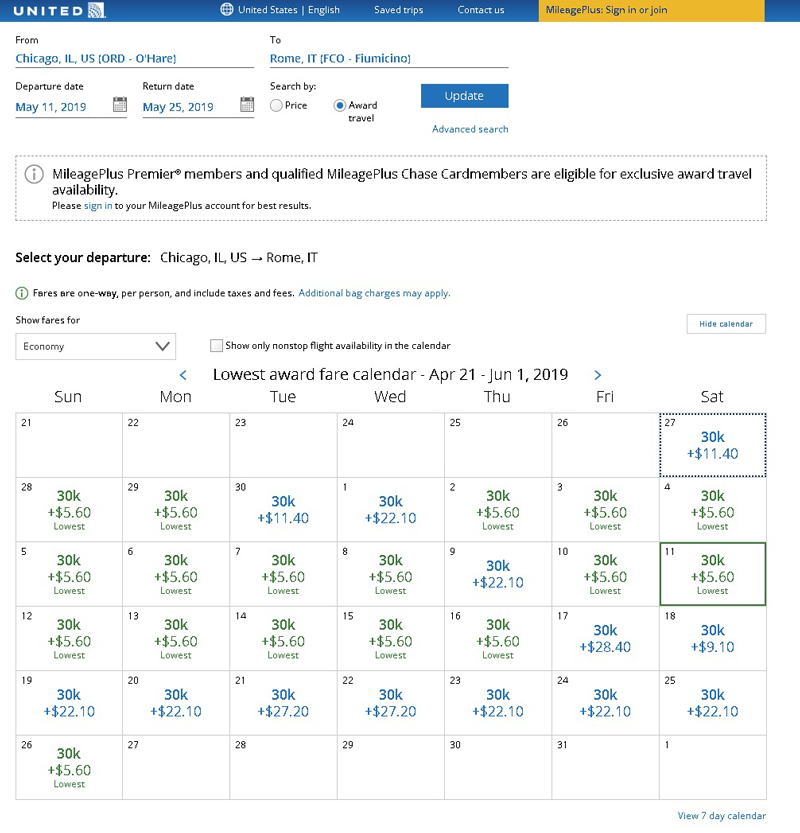Click the Hide calendar button

726,324
